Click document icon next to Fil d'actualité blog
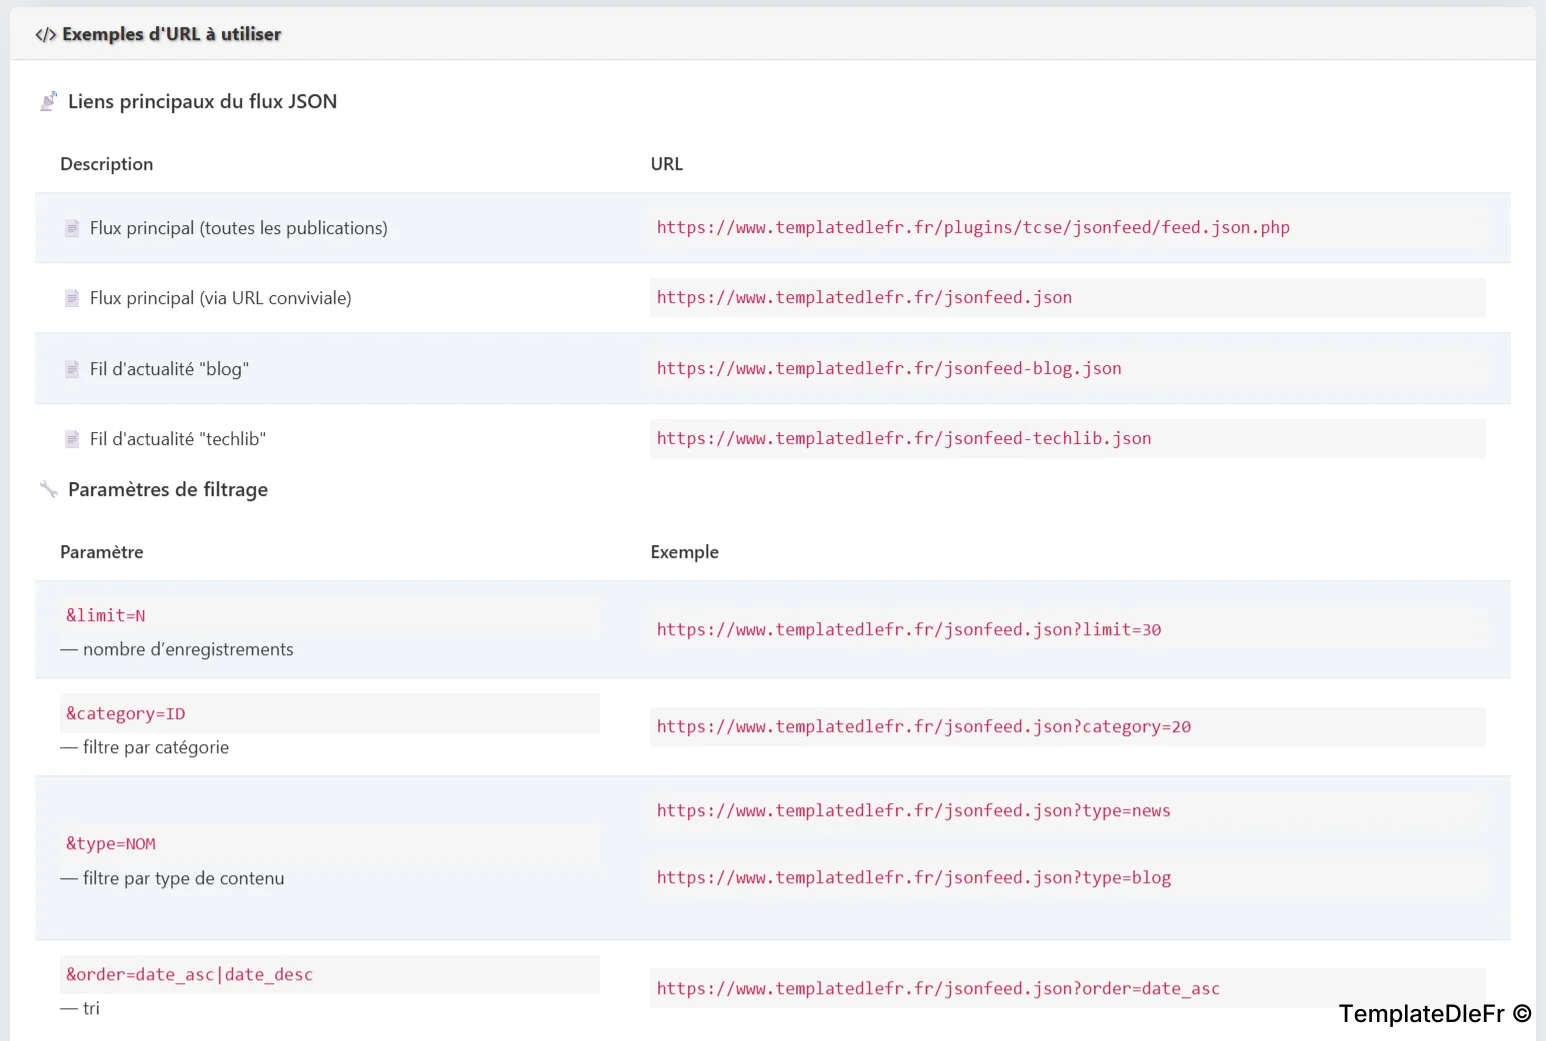1546x1041 pixels. coord(72,369)
